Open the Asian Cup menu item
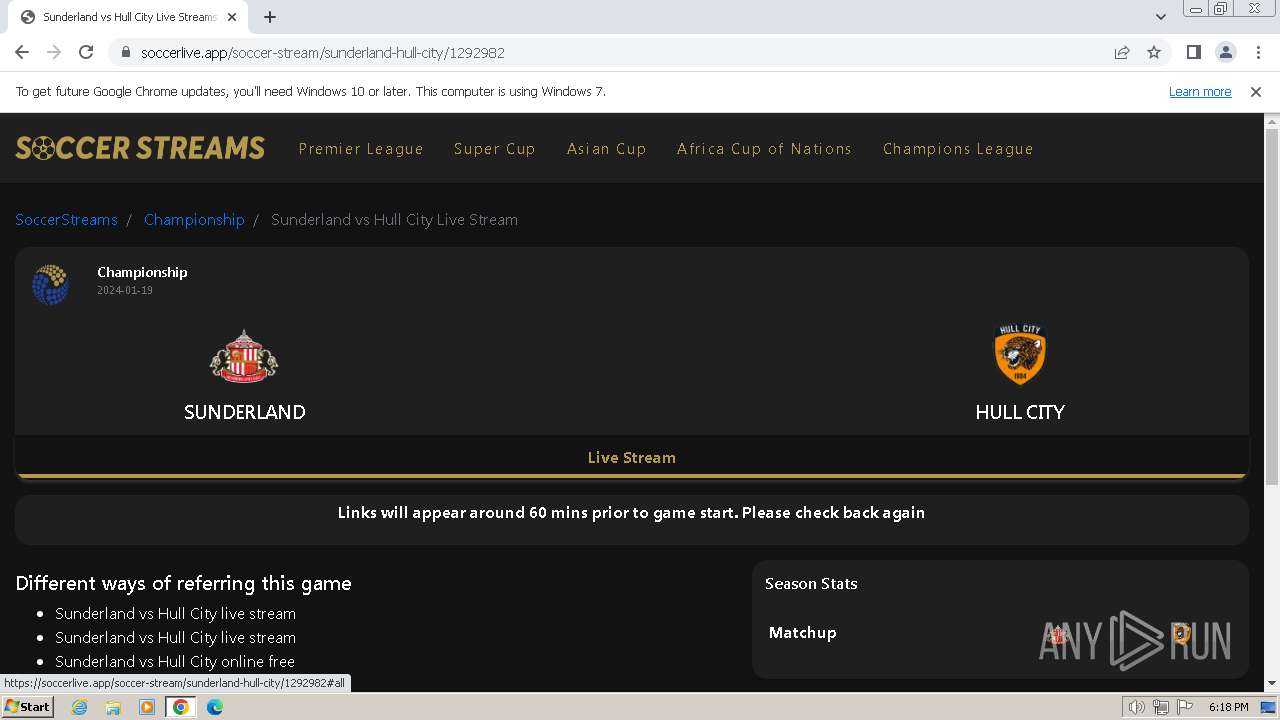 pos(606,149)
